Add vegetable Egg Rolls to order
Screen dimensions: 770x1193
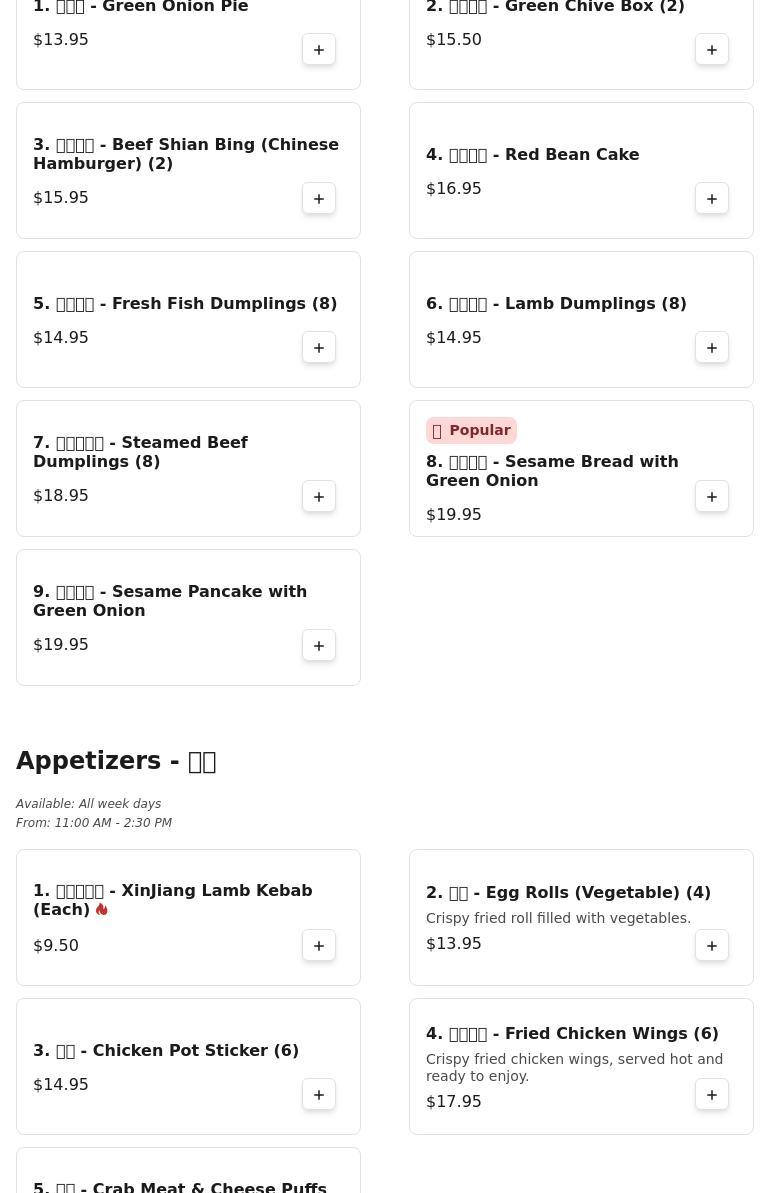point(712,946)
